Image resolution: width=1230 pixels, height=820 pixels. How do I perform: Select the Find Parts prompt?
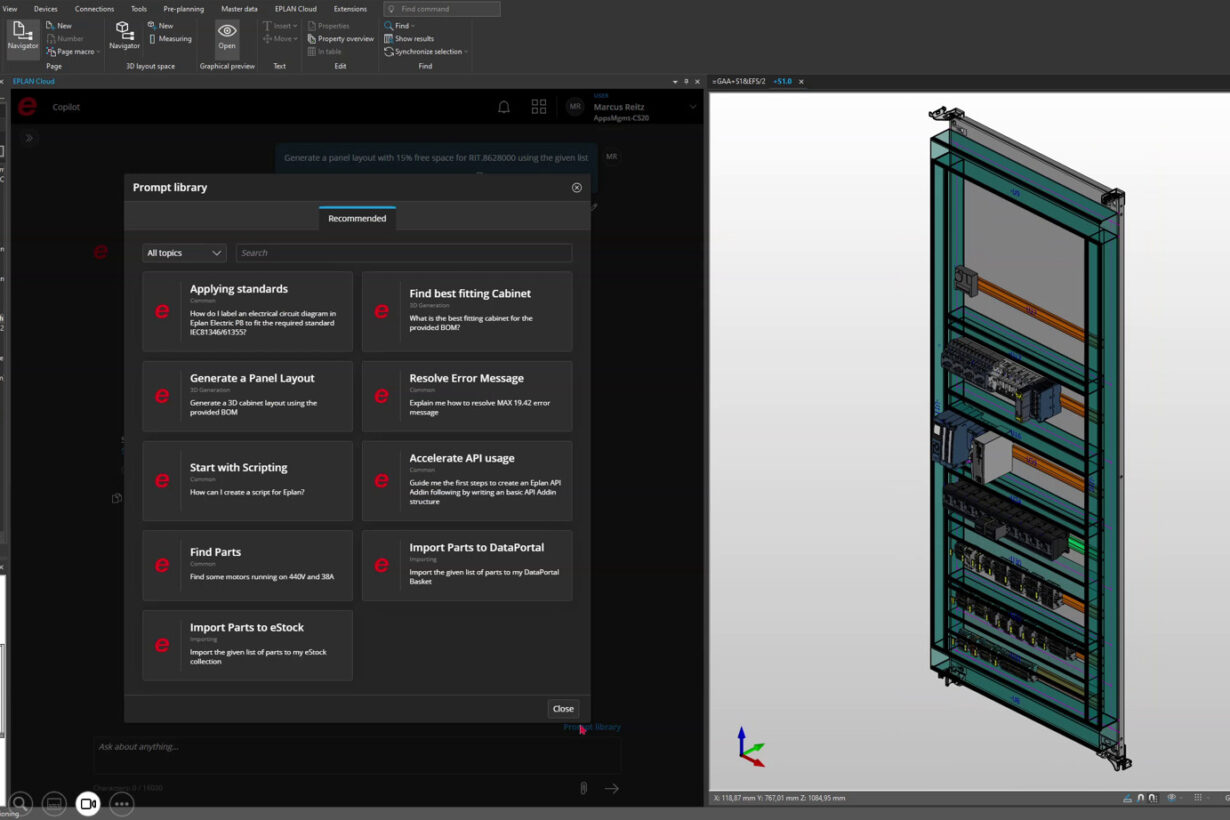tap(247, 566)
